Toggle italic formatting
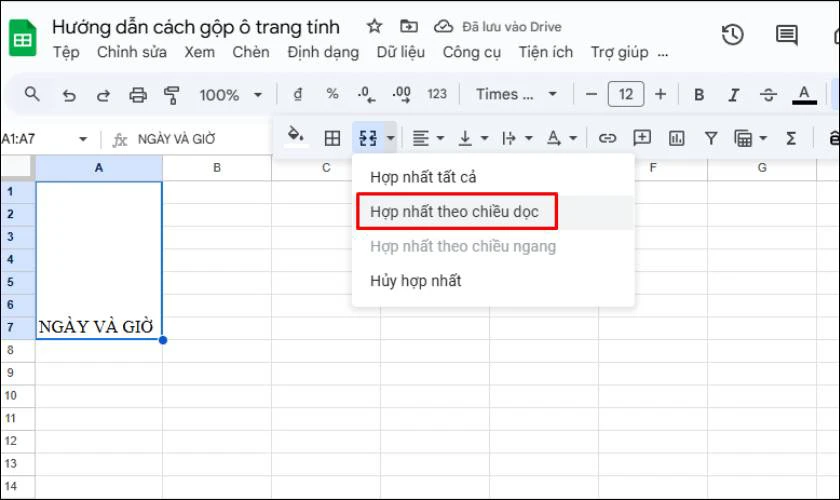This screenshot has width=840, height=500. 733,95
